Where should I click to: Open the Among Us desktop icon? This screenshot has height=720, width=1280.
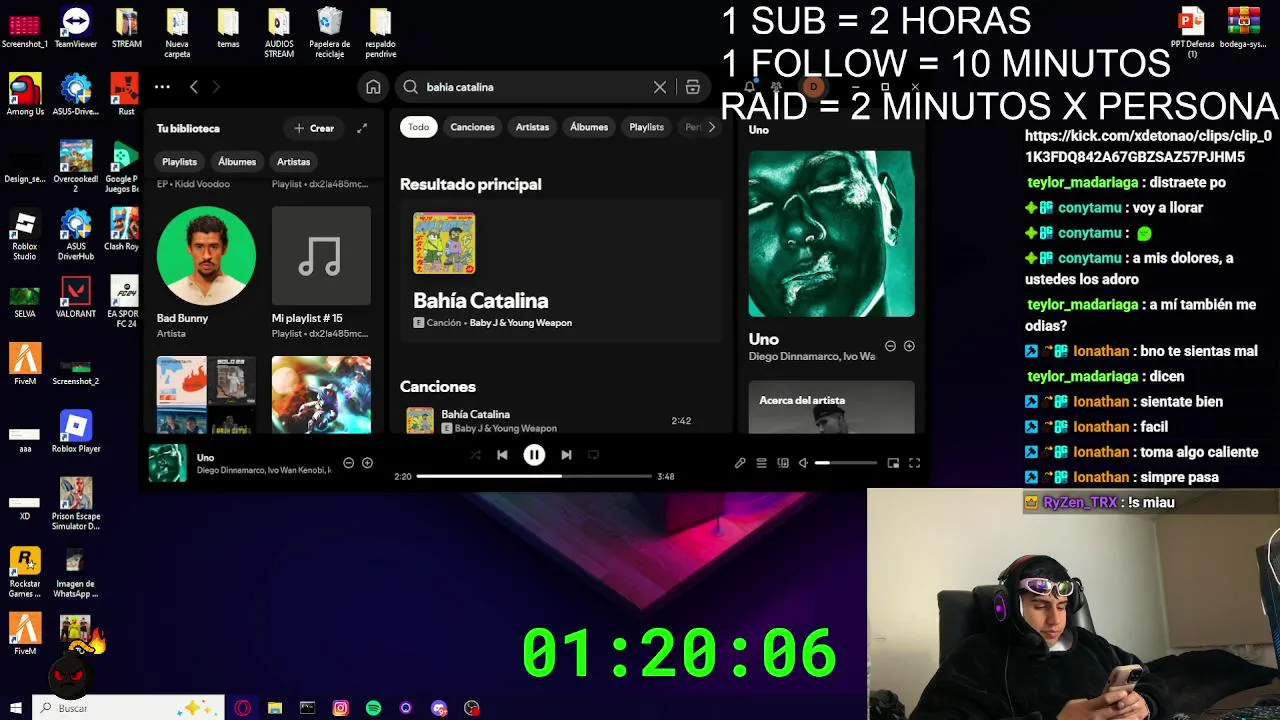[x=25, y=95]
